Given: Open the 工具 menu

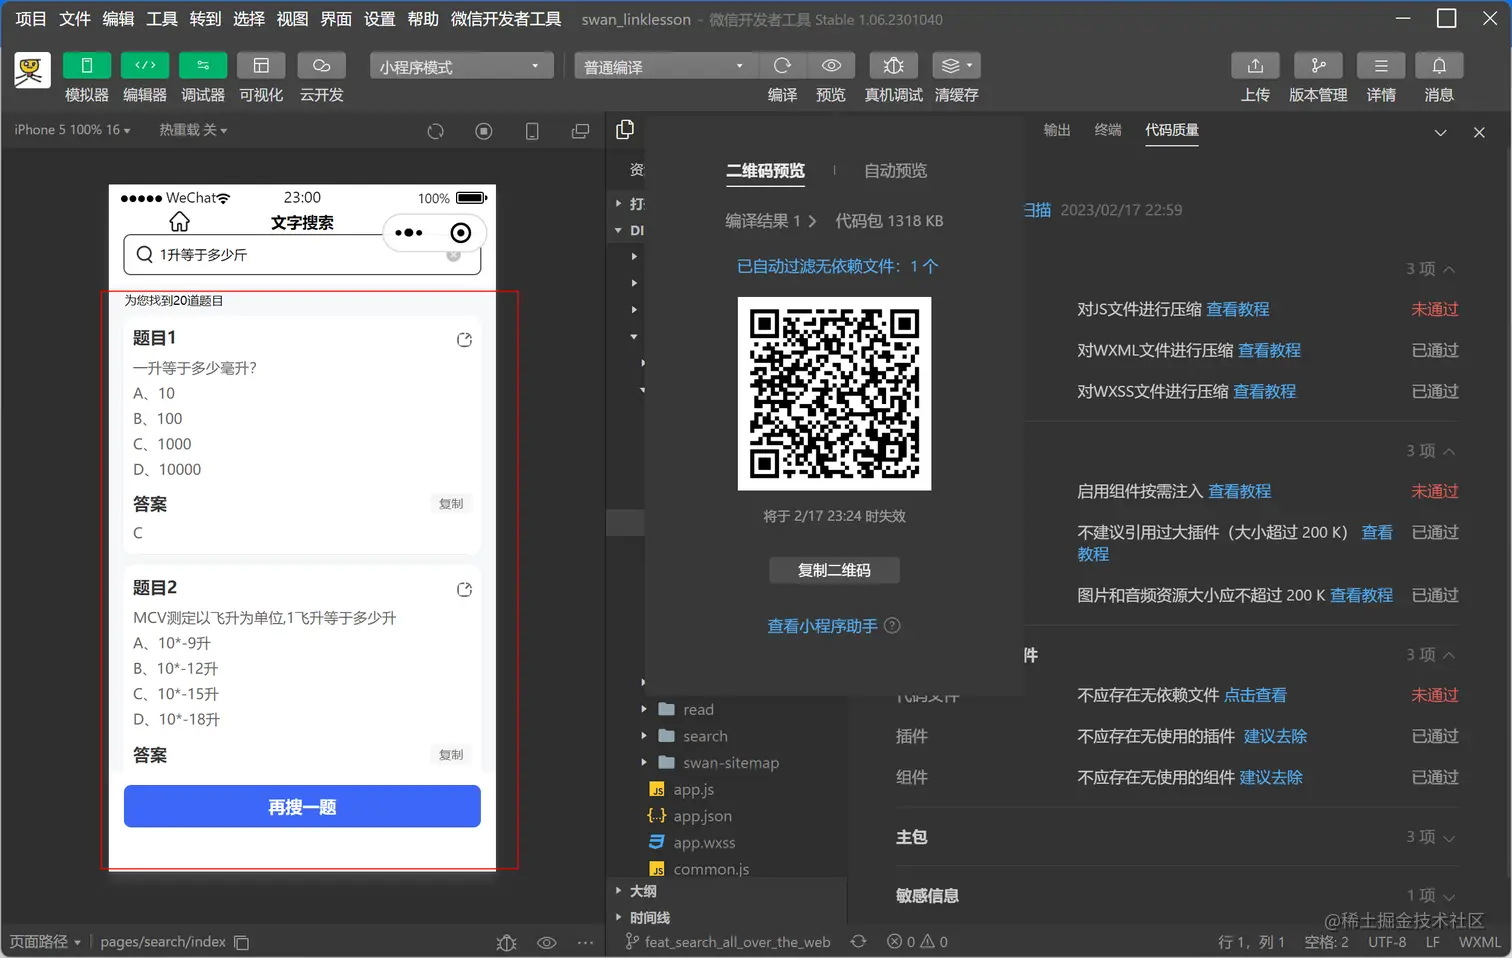Looking at the screenshot, I should (162, 19).
